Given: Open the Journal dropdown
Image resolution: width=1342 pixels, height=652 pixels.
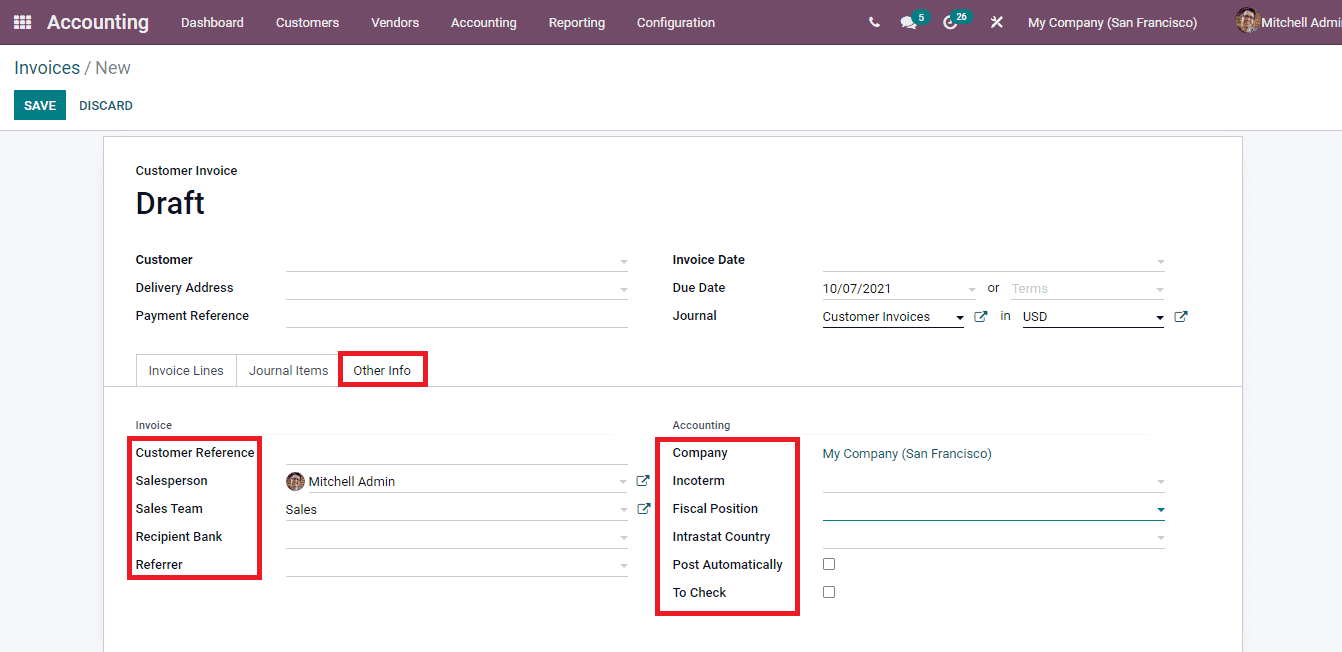Looking at the screenshot, I should [x=959, y=316].
